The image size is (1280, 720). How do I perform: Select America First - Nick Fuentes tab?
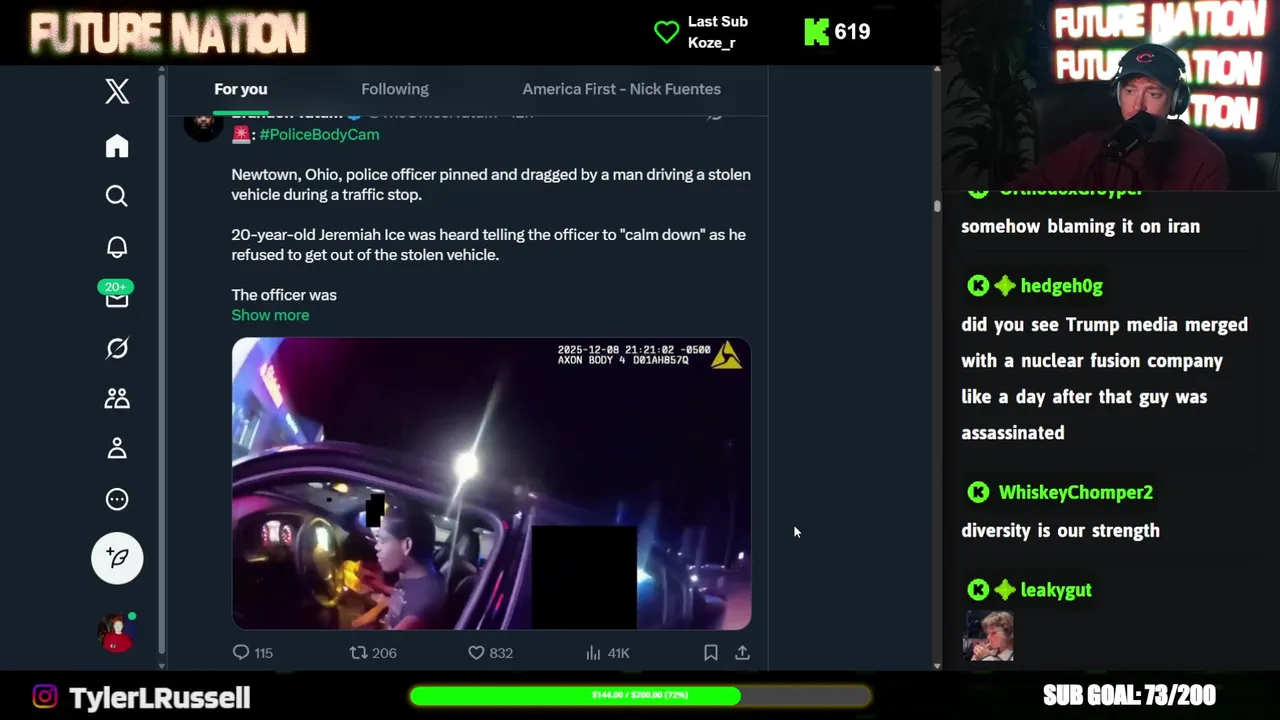(621, 89)
